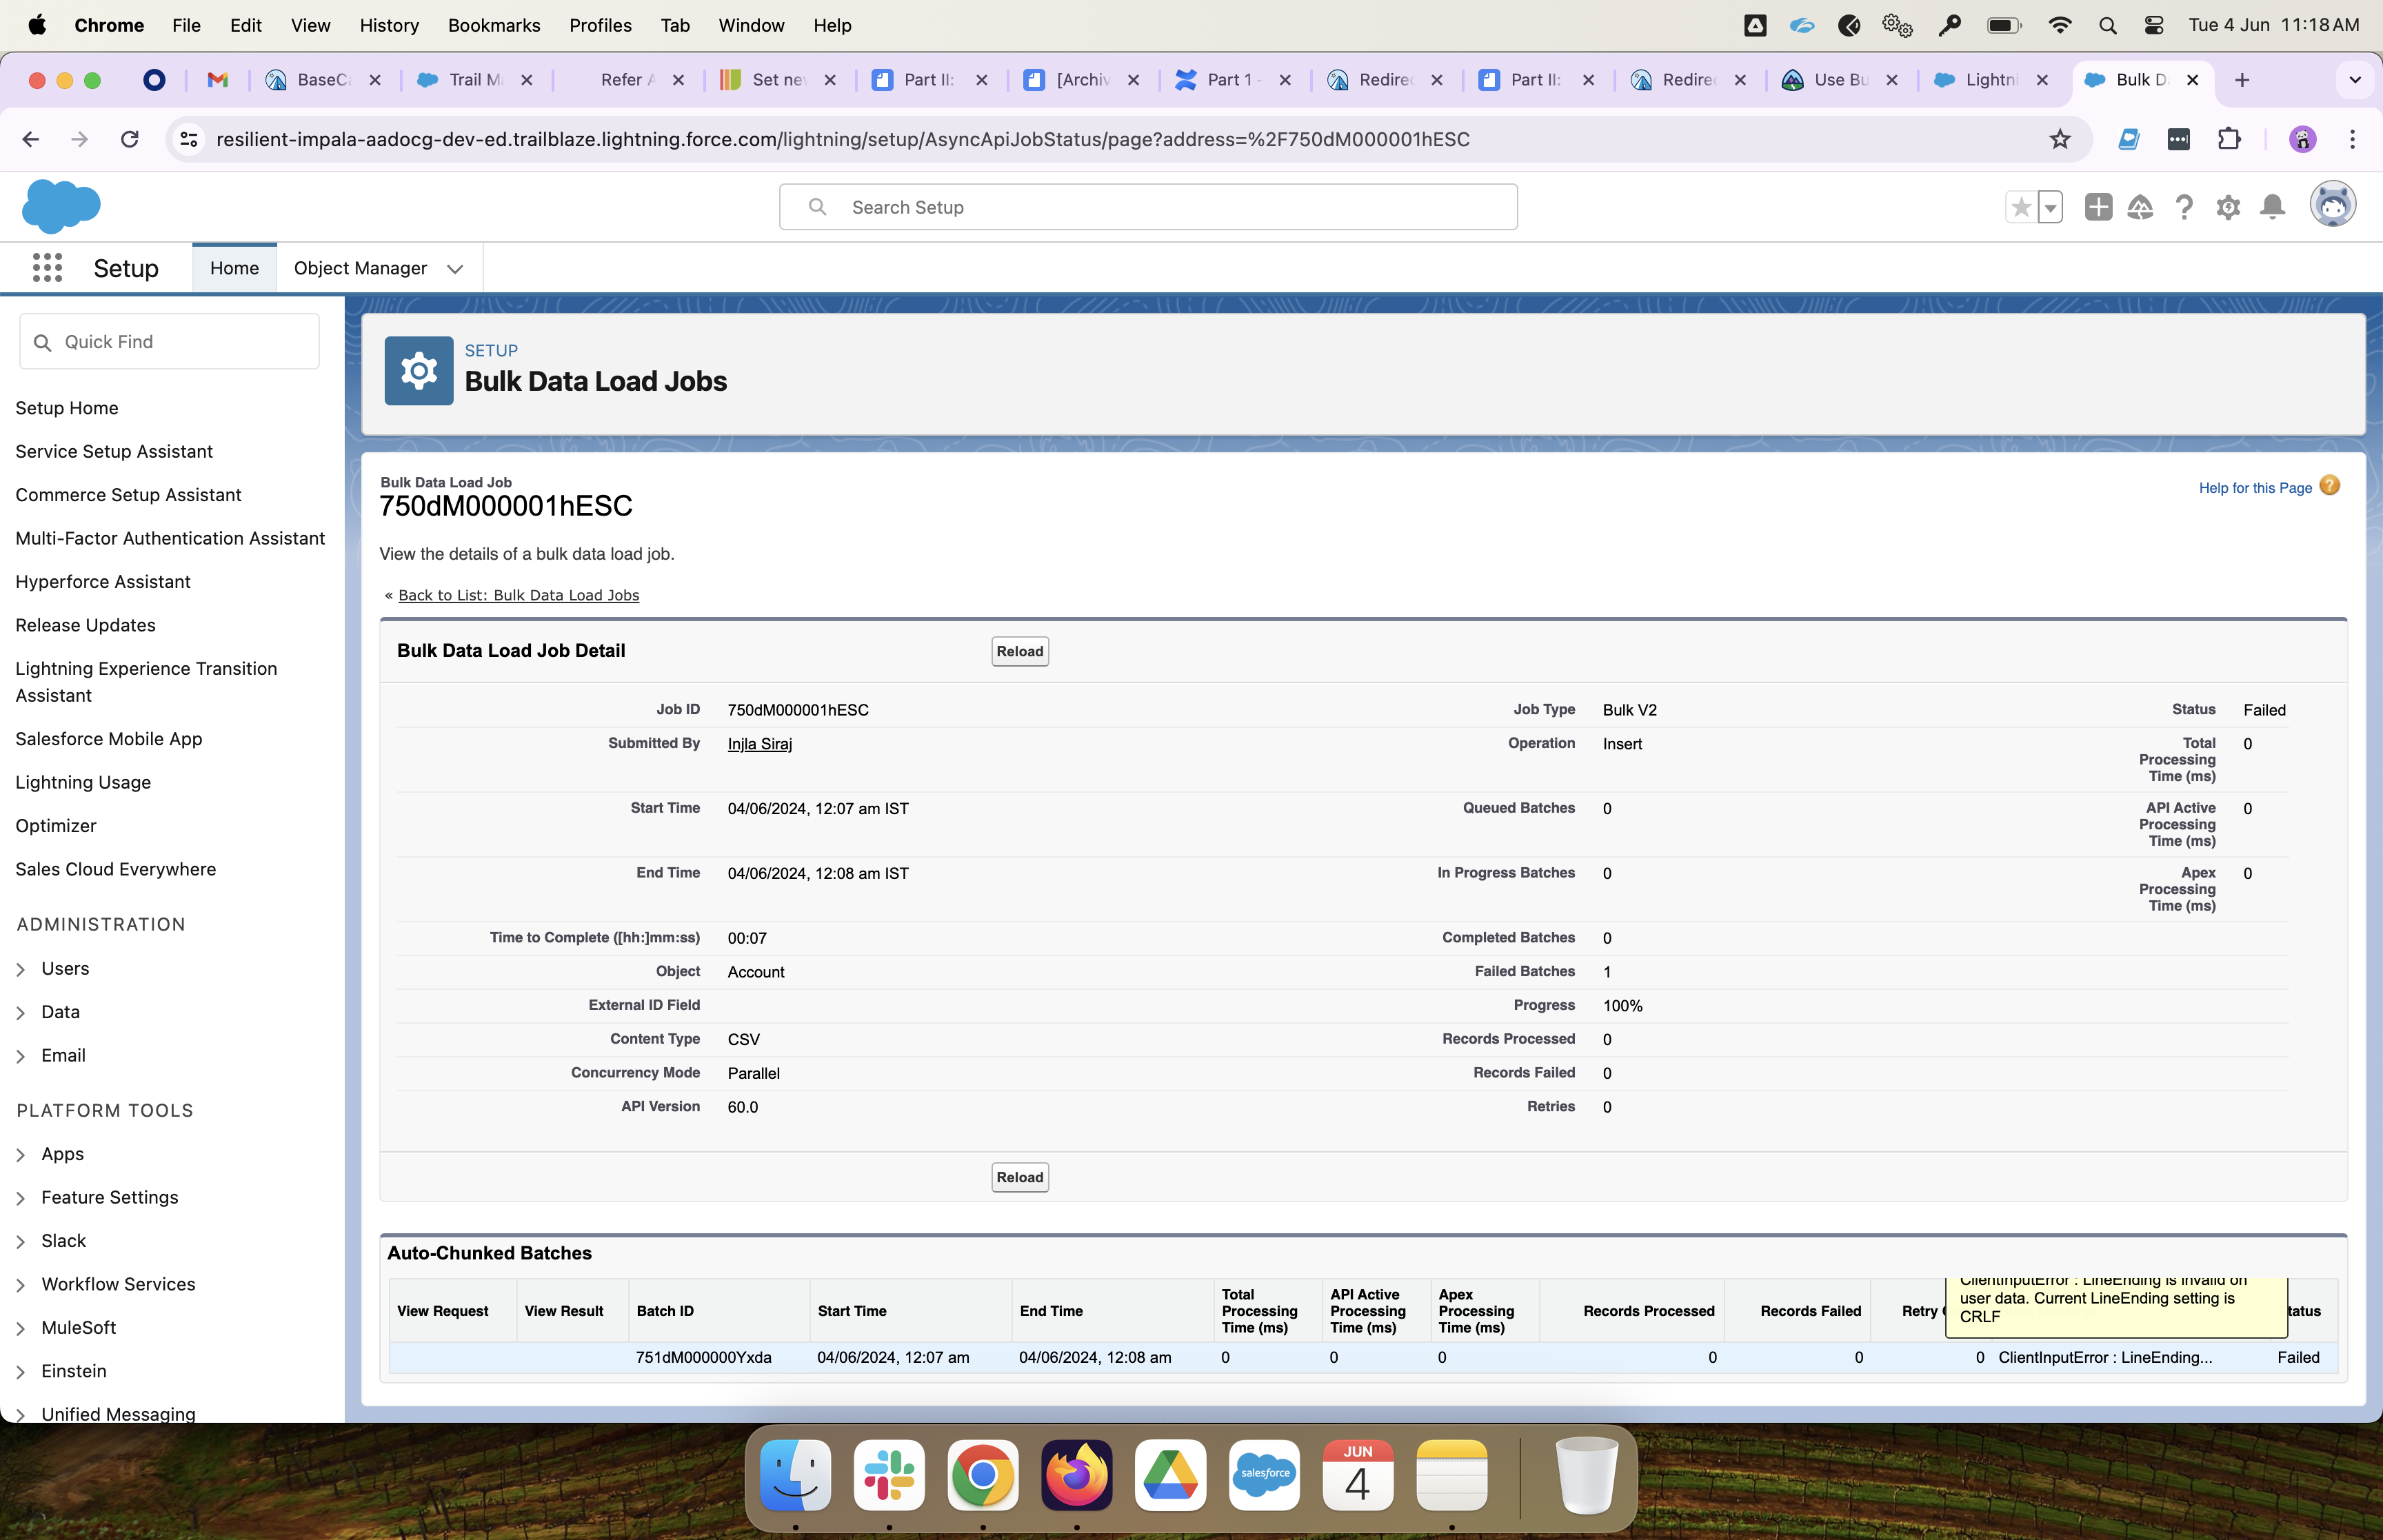Click the Reload button on job detail

pos(1019,651)
